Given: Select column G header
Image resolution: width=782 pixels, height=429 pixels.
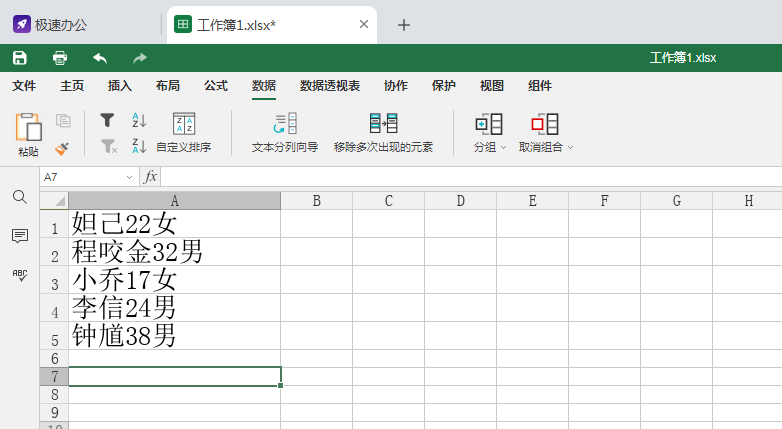Looking at the screenshot, I should [676, 201].
